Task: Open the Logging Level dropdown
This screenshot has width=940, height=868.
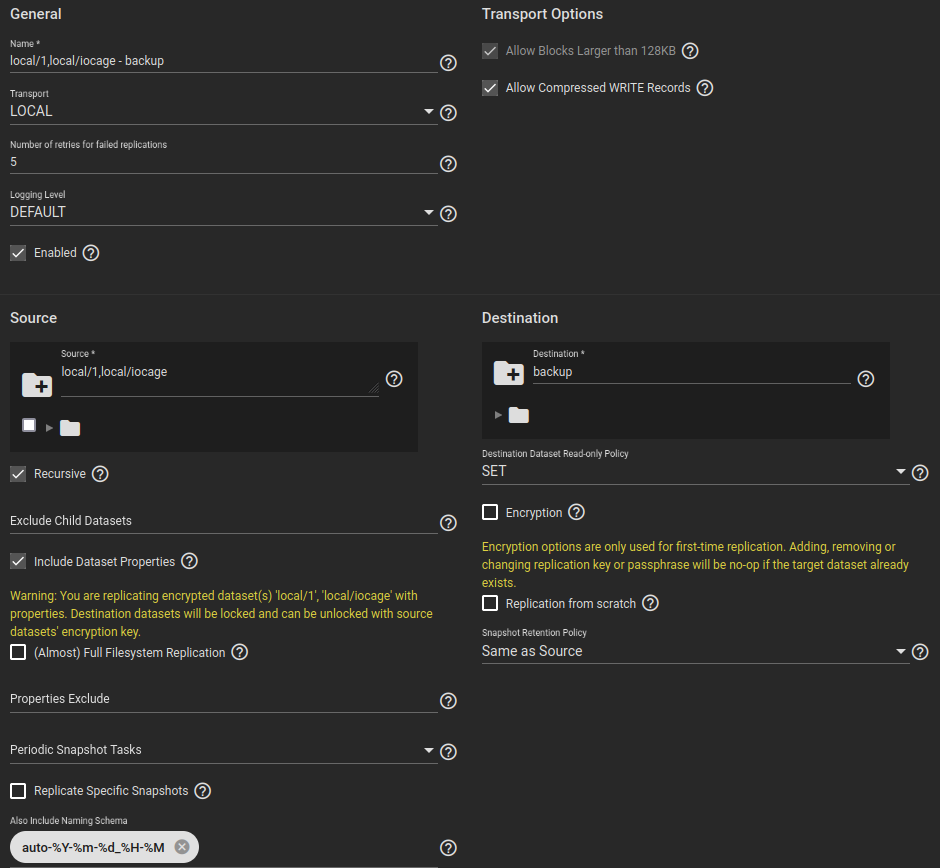Action: point(223,212)
